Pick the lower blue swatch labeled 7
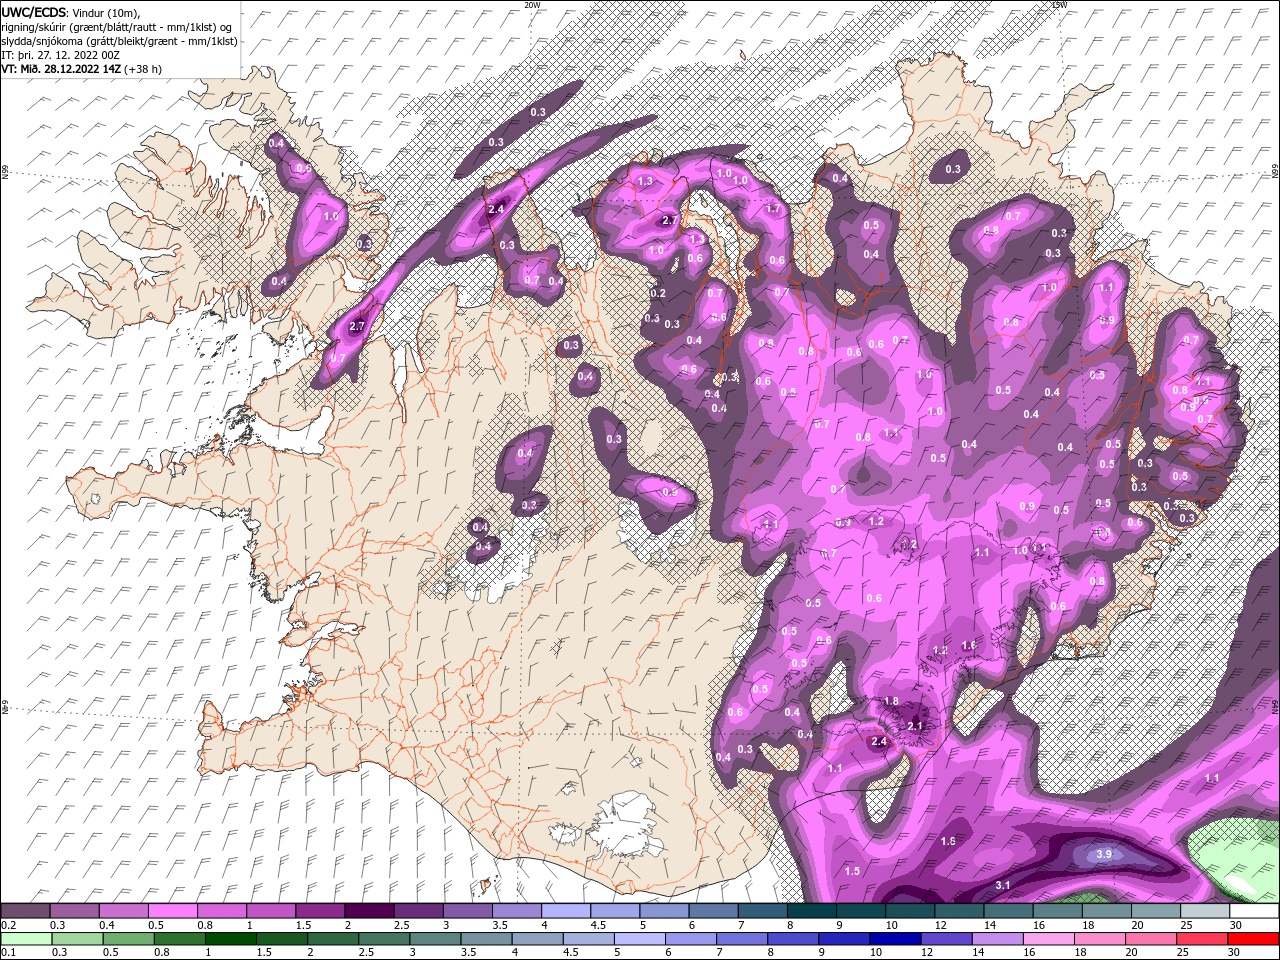 tap(740, 939)
